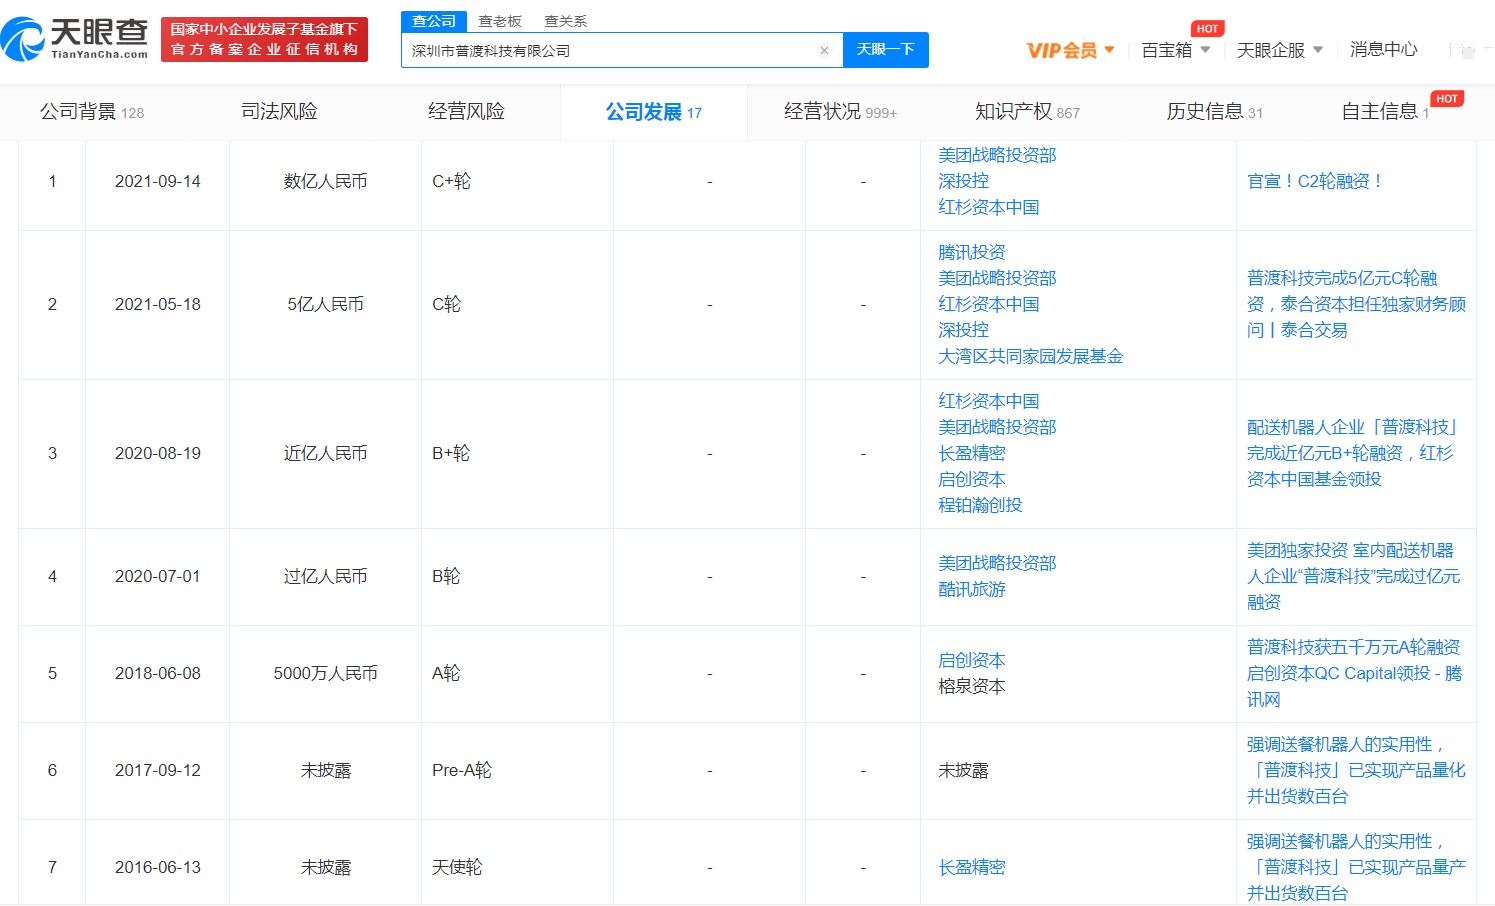Switch to 司法风险 tab
Screen dimensions: 1495x906
tap(279, 112)
